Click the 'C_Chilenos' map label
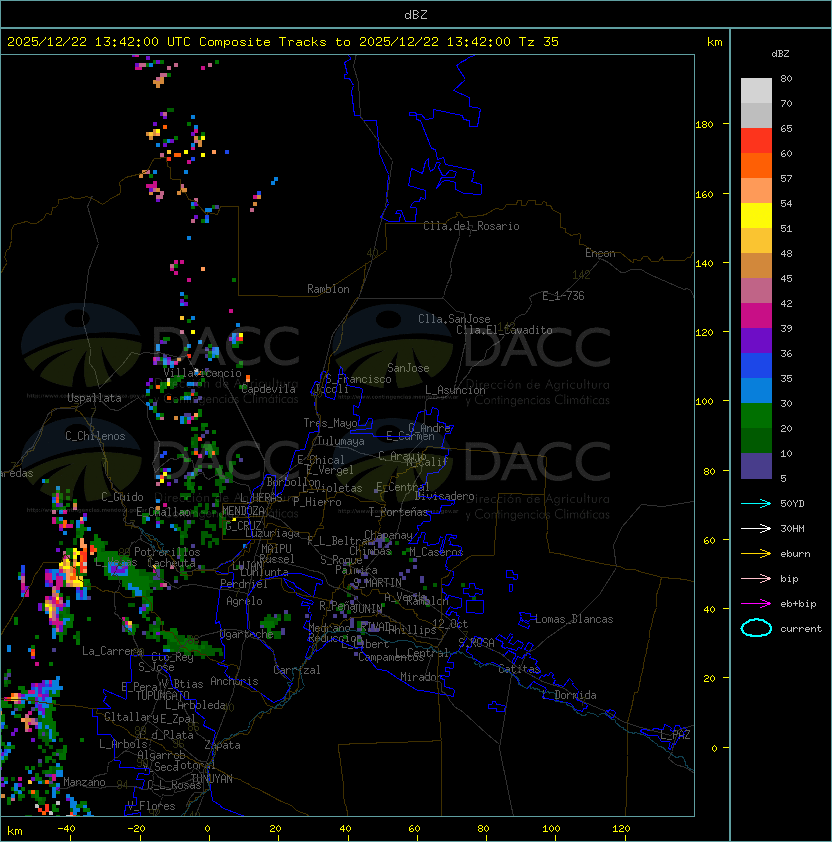Screen dimensions: 832x842 coord(95,436)
